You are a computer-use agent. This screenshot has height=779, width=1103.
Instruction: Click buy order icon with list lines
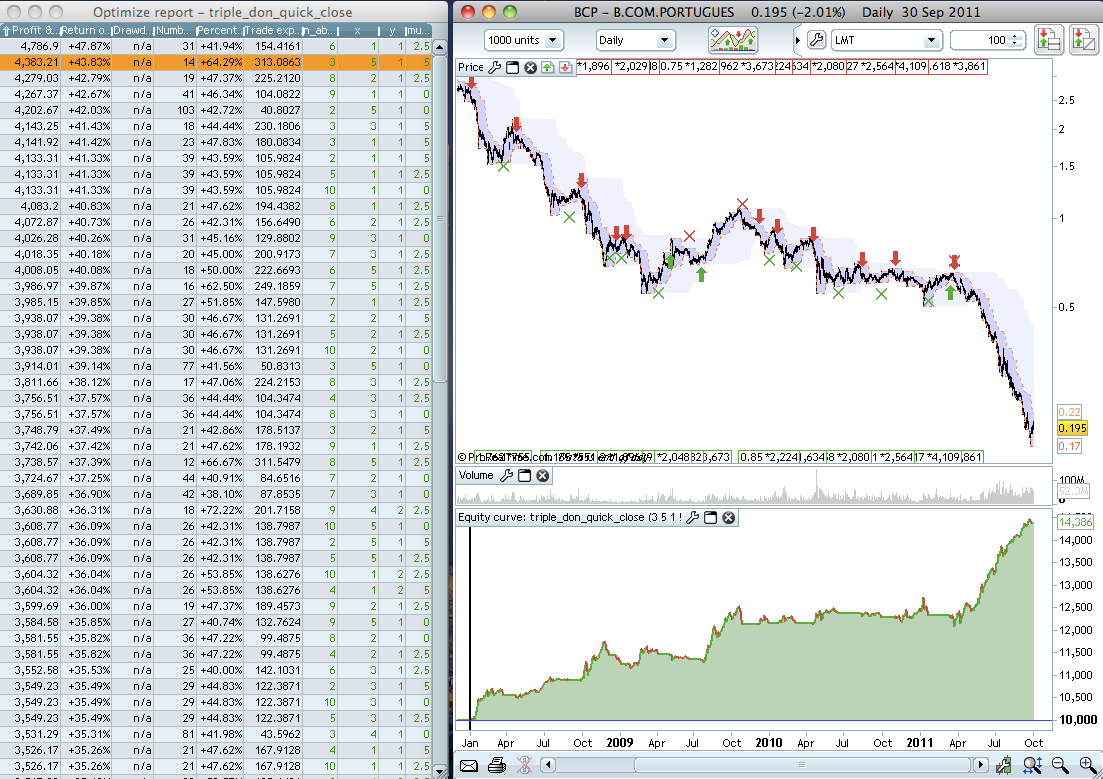click(x=1048, y=40)
